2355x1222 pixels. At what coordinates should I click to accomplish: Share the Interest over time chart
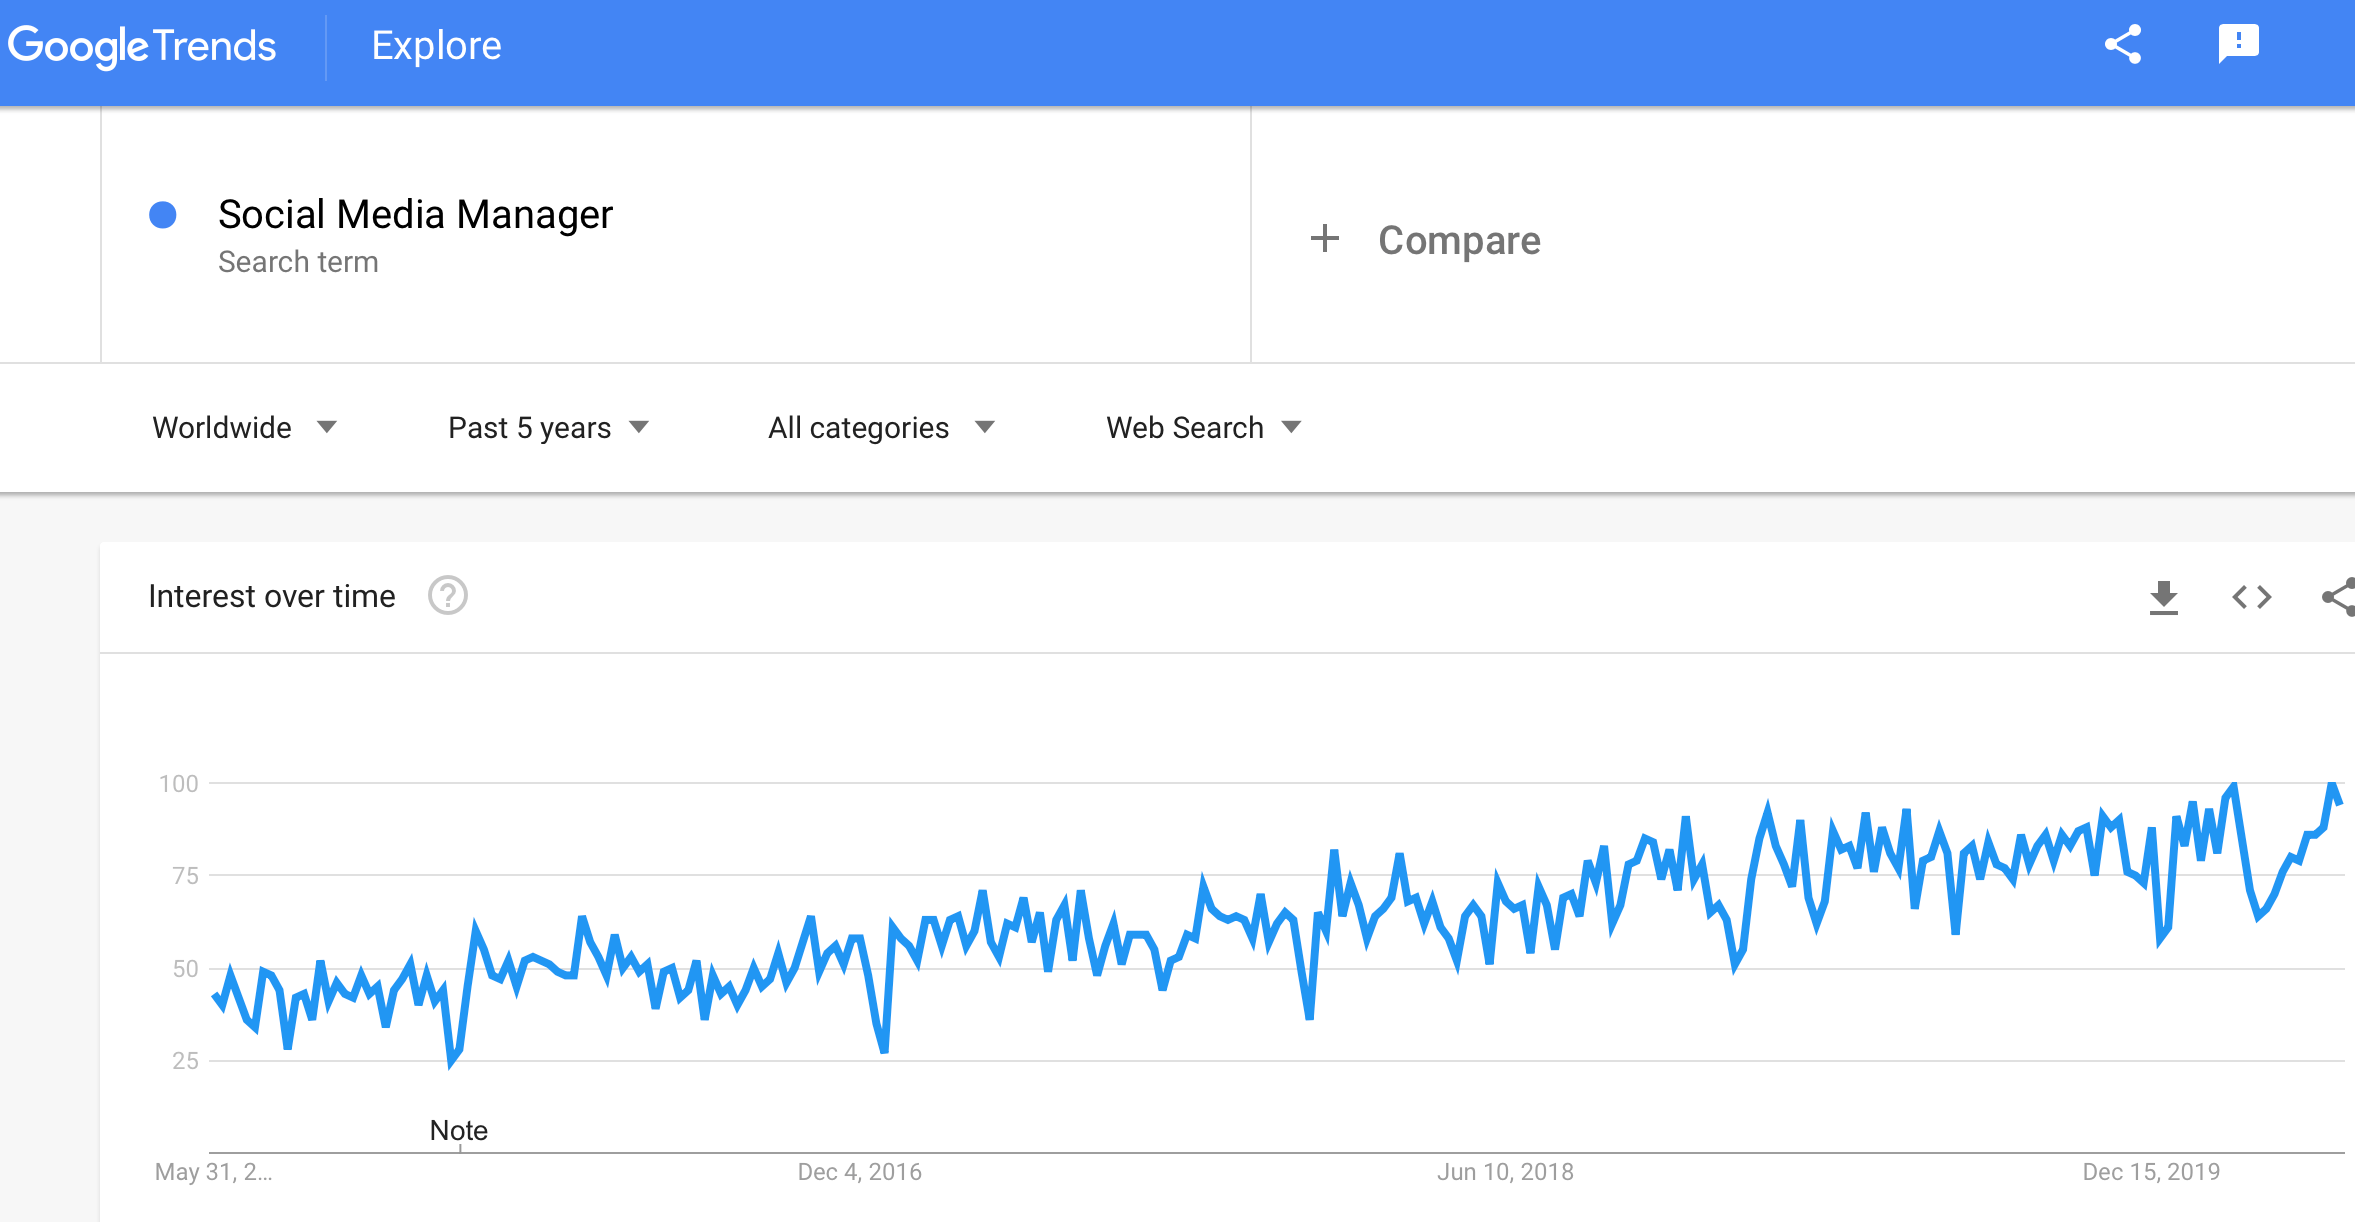click(x=2338, y=597)
